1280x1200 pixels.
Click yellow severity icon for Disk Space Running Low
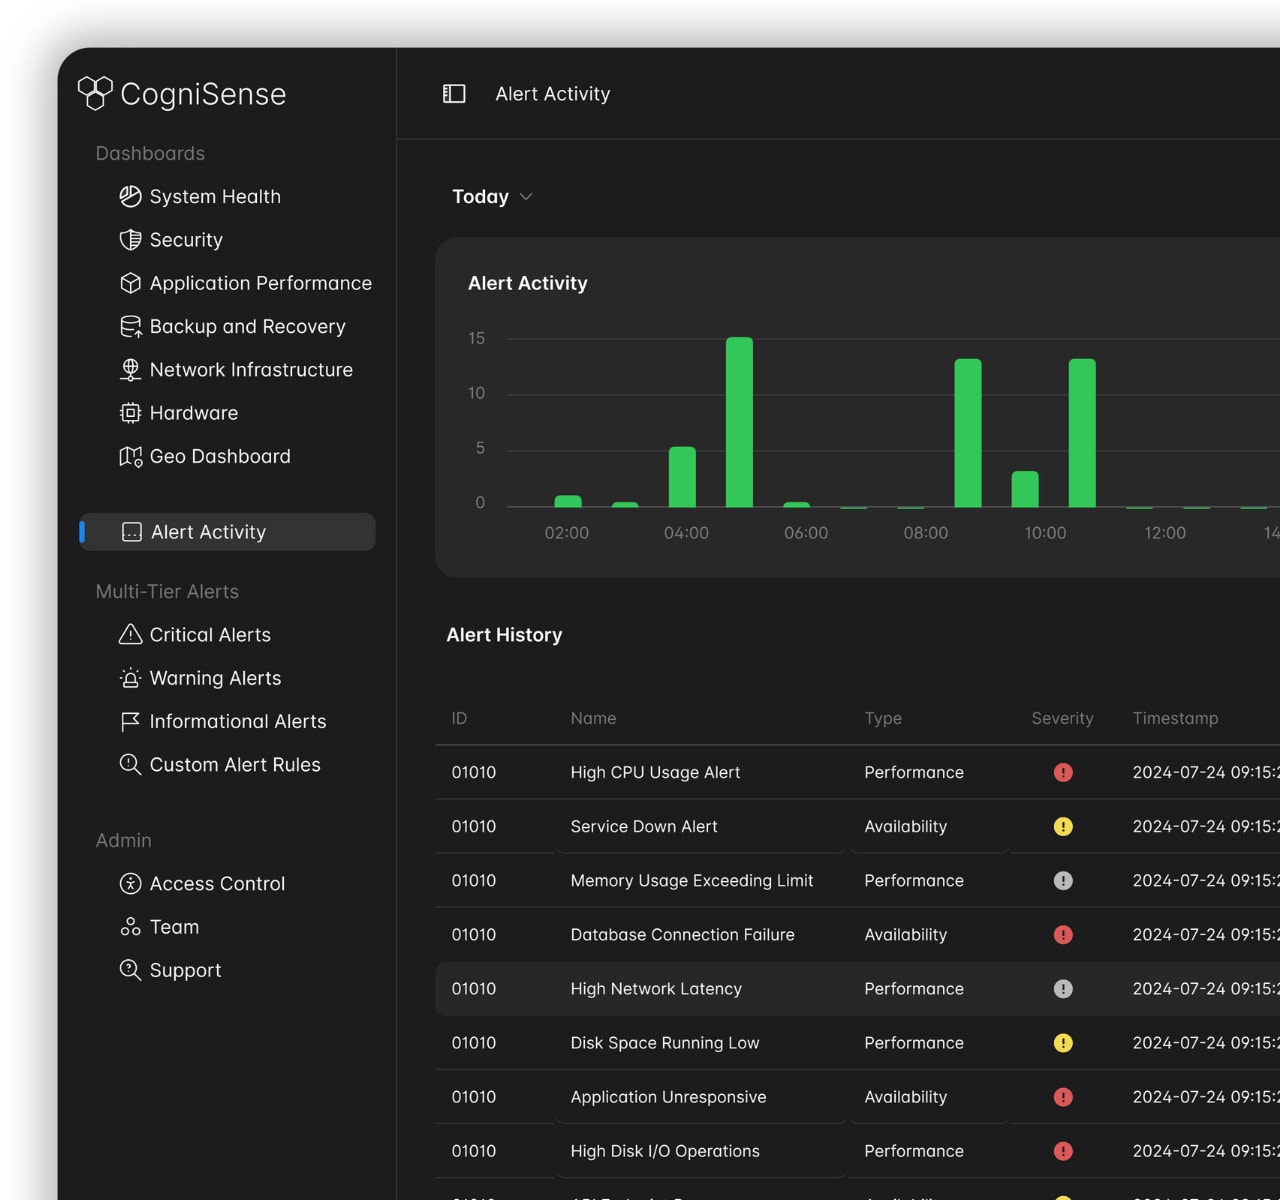[1063, 1042]
